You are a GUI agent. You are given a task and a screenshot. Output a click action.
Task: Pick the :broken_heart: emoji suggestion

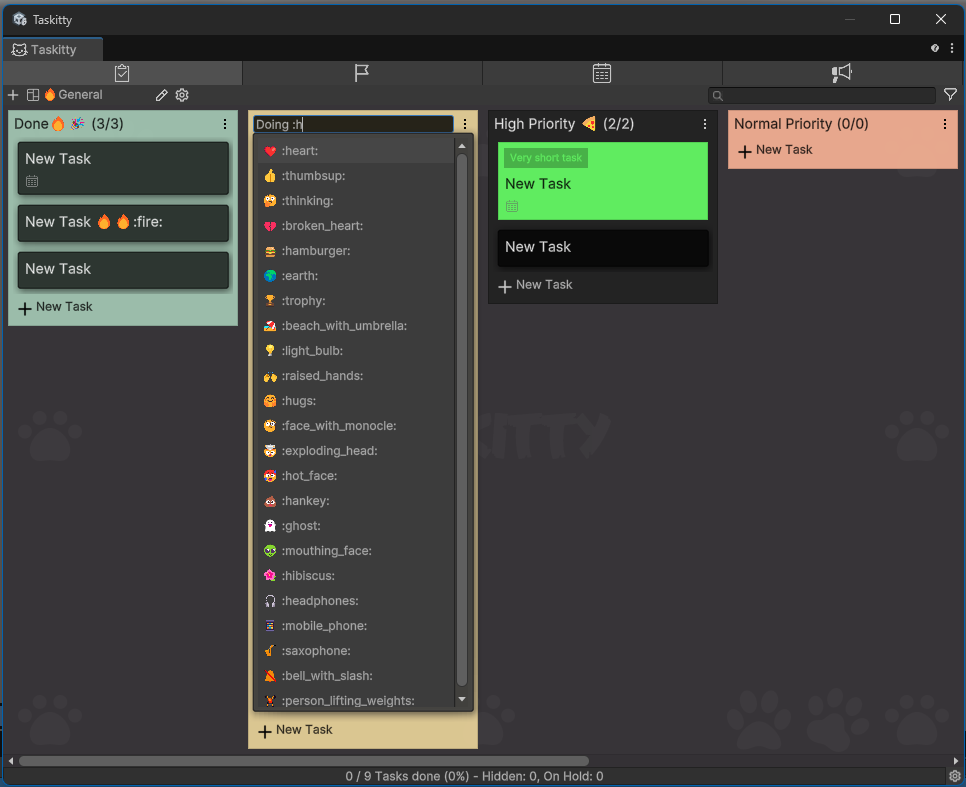[354, 226]
